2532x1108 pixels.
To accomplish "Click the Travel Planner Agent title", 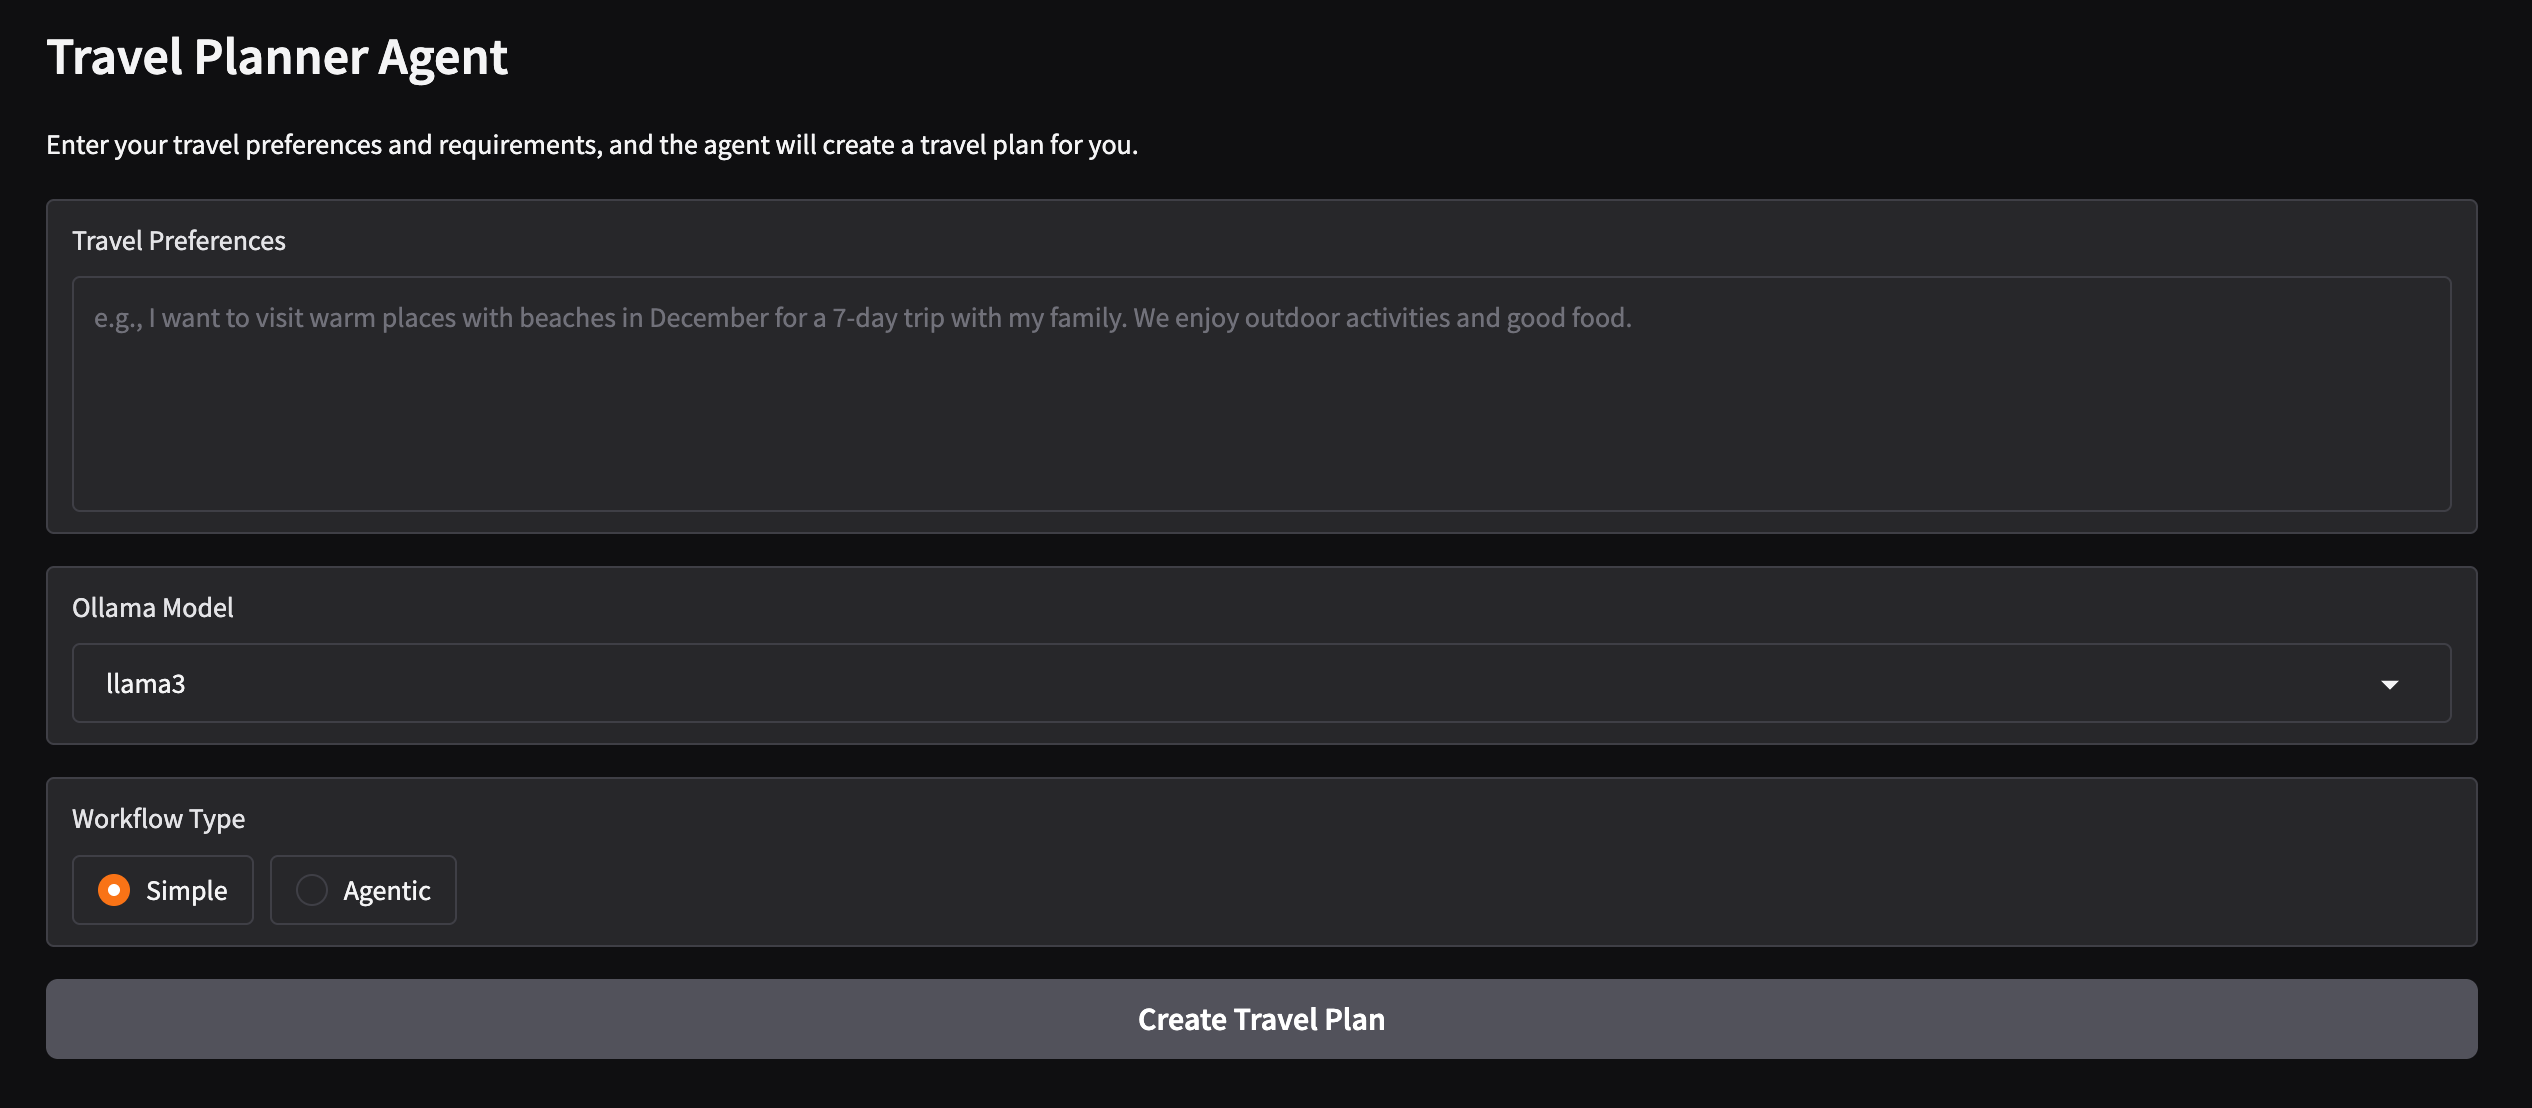I will click(x=278, y=57).
